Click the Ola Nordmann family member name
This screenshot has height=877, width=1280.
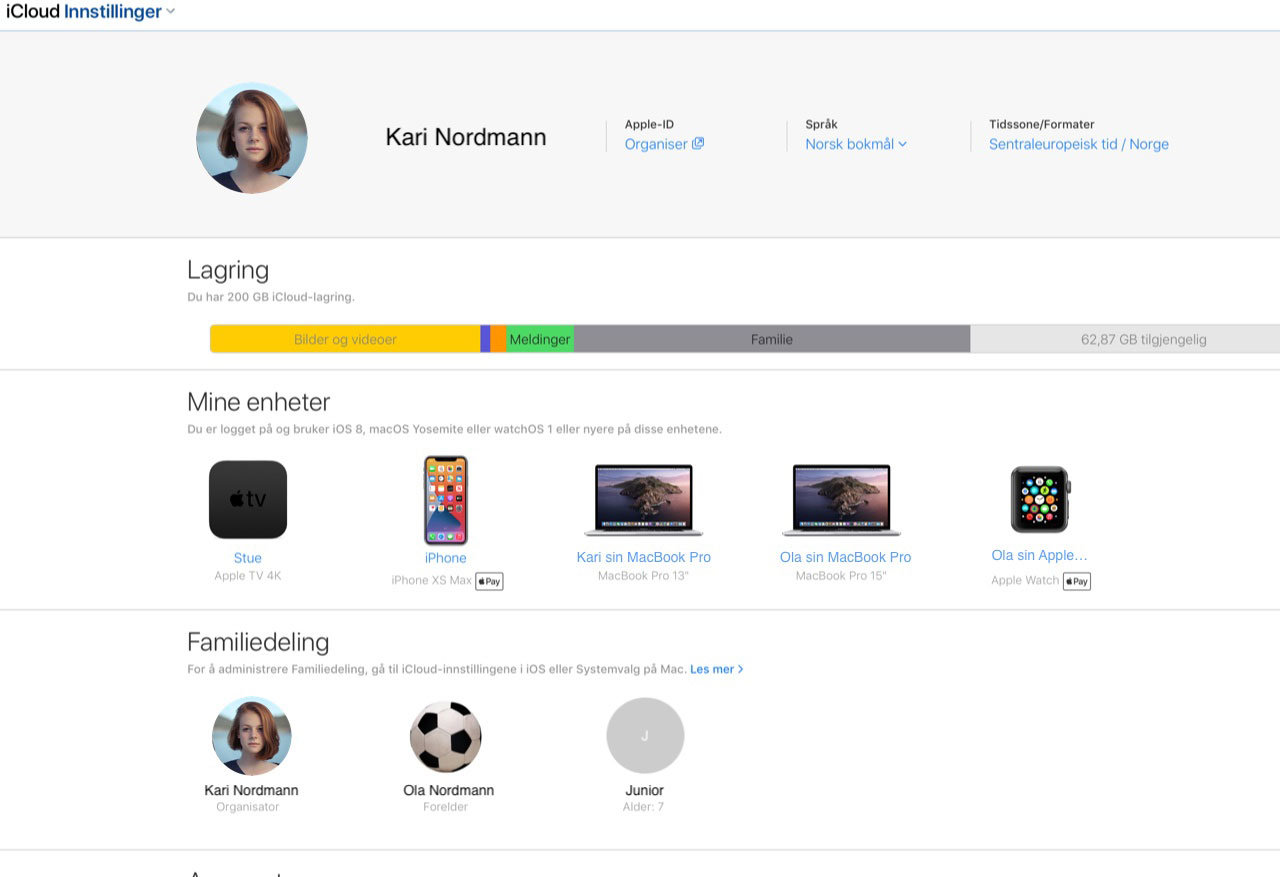[x=448, y=790]
